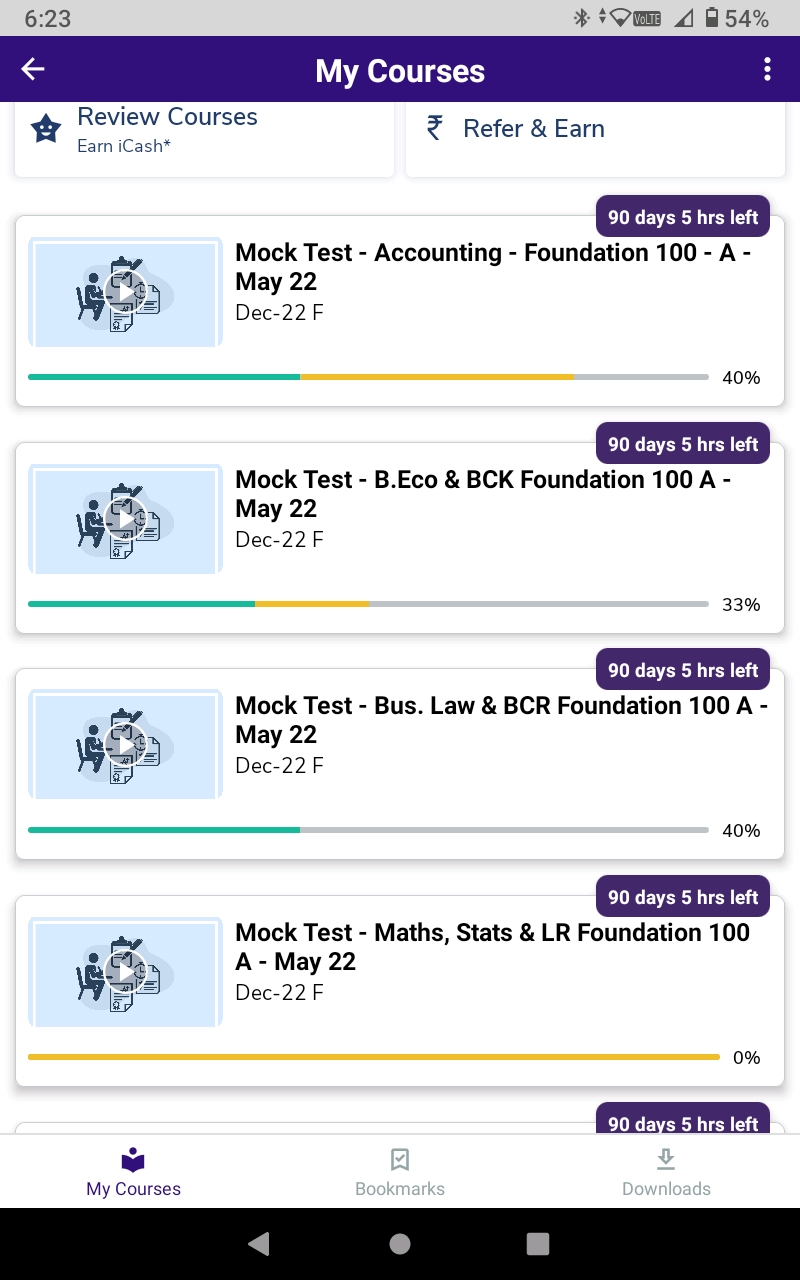Switch to the Bookmarks tab
Screen dimensions: 800x1280
click(400, 1171)
